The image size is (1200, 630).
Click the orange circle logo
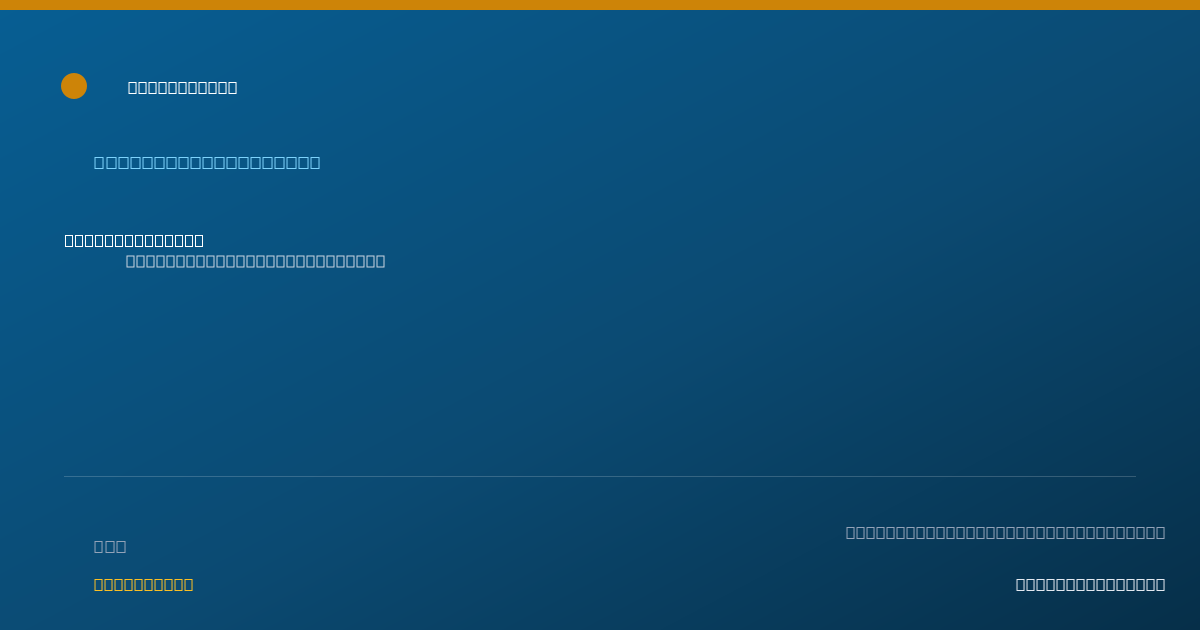74,86
